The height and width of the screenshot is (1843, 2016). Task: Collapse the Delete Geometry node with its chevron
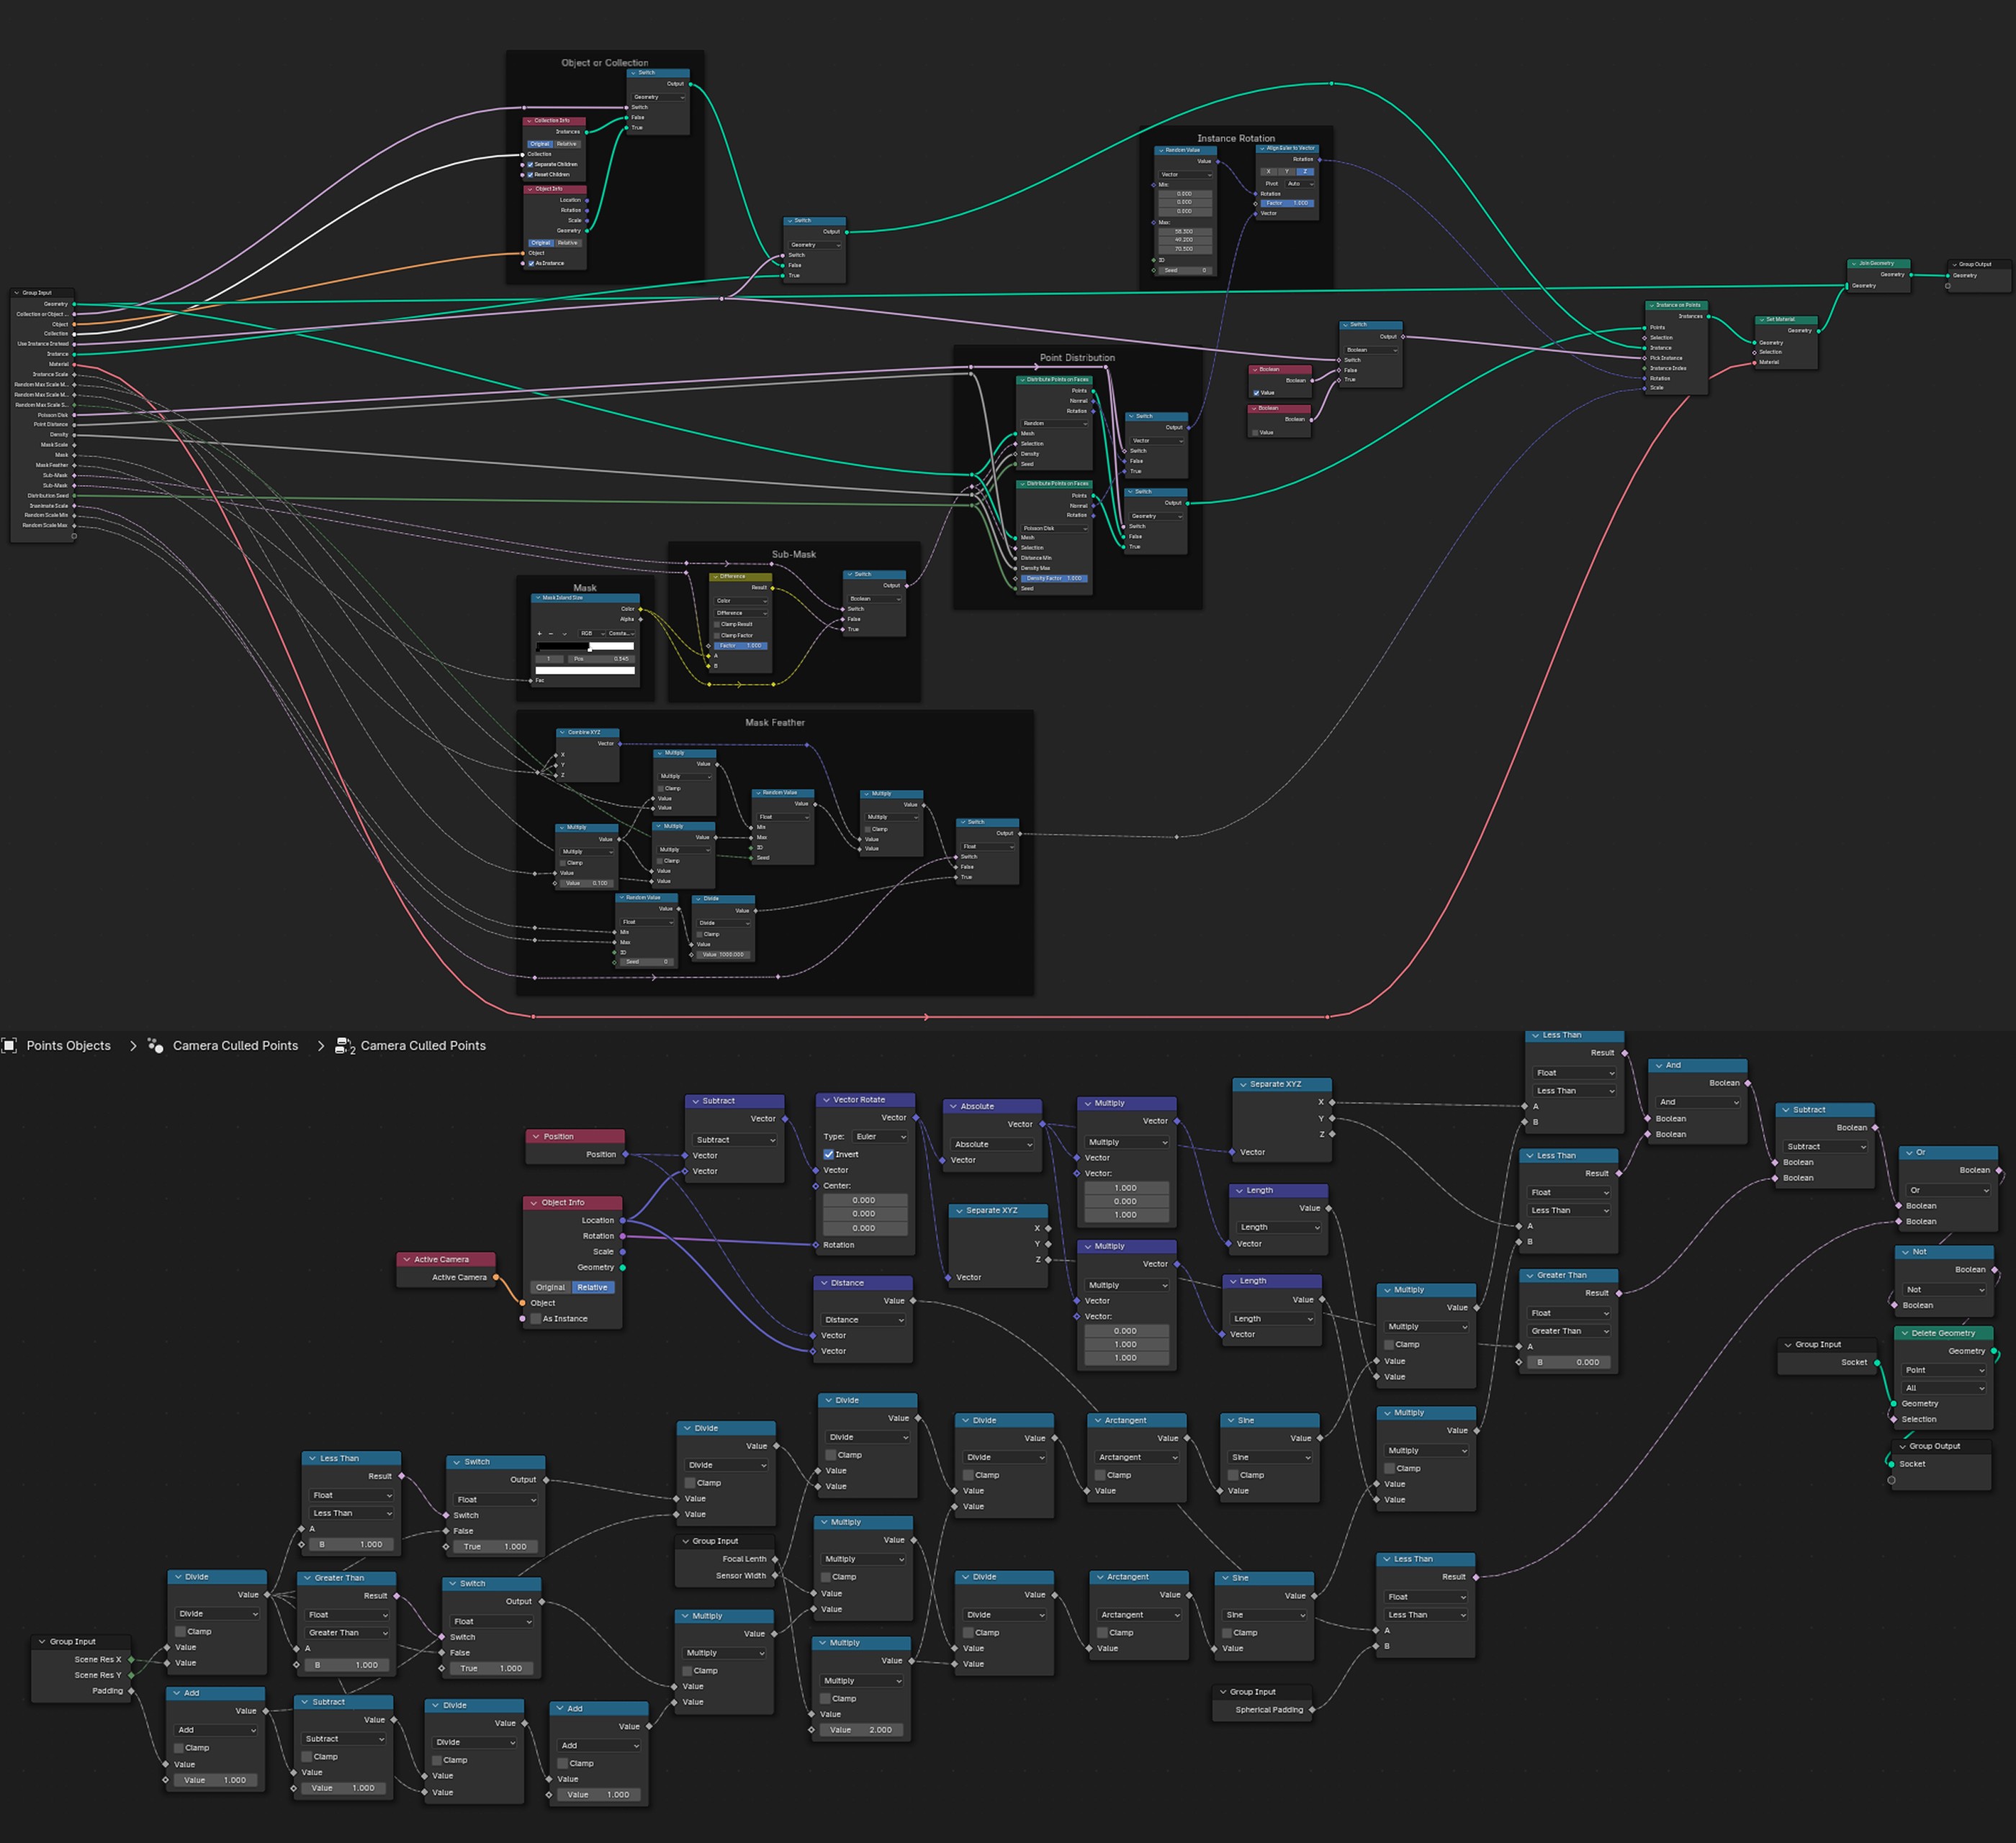[1905, 1333]
